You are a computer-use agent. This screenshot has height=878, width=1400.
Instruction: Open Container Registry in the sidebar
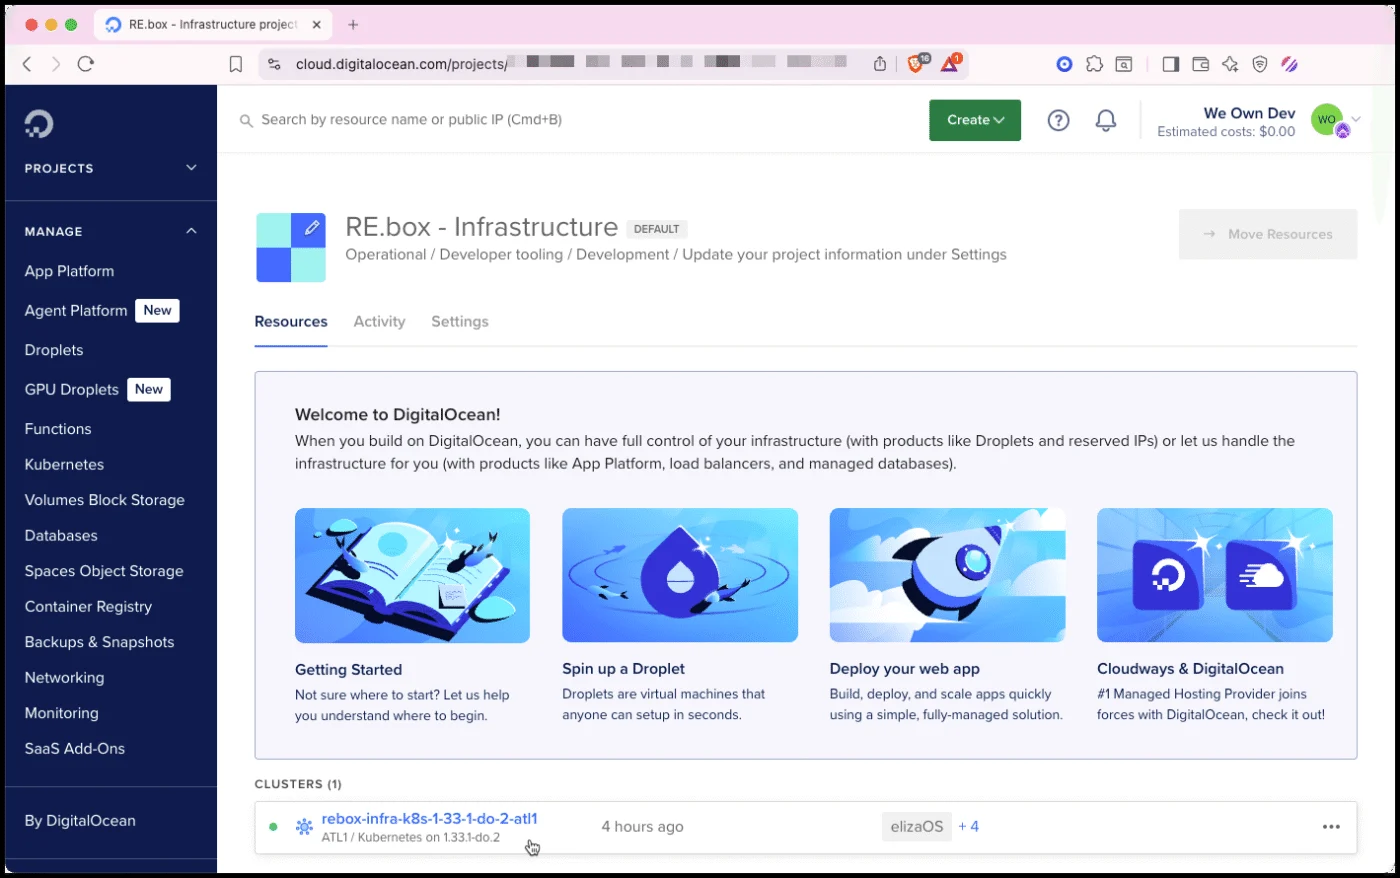coord(88,606)
